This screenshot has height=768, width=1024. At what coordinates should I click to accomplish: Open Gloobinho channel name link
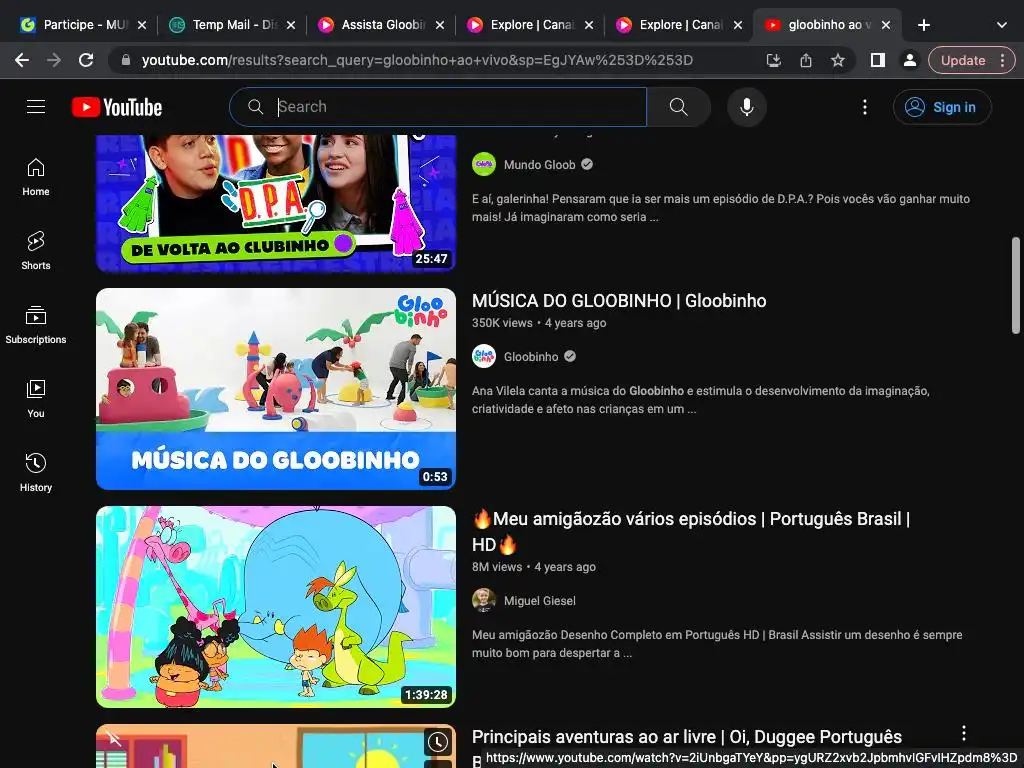(531, 357)
